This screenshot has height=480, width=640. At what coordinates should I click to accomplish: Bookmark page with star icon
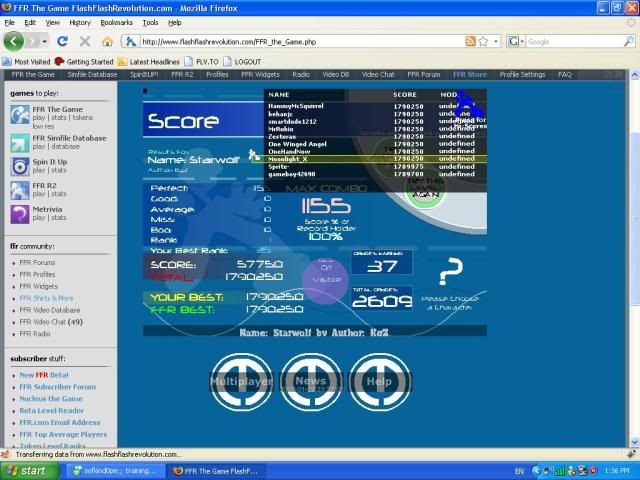(483, 42)
